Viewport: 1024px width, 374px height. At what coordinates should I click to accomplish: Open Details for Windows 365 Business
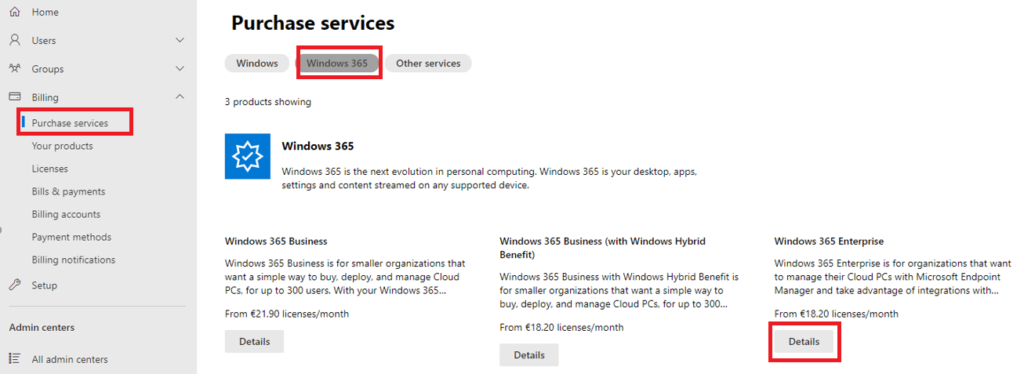[254, 341]
